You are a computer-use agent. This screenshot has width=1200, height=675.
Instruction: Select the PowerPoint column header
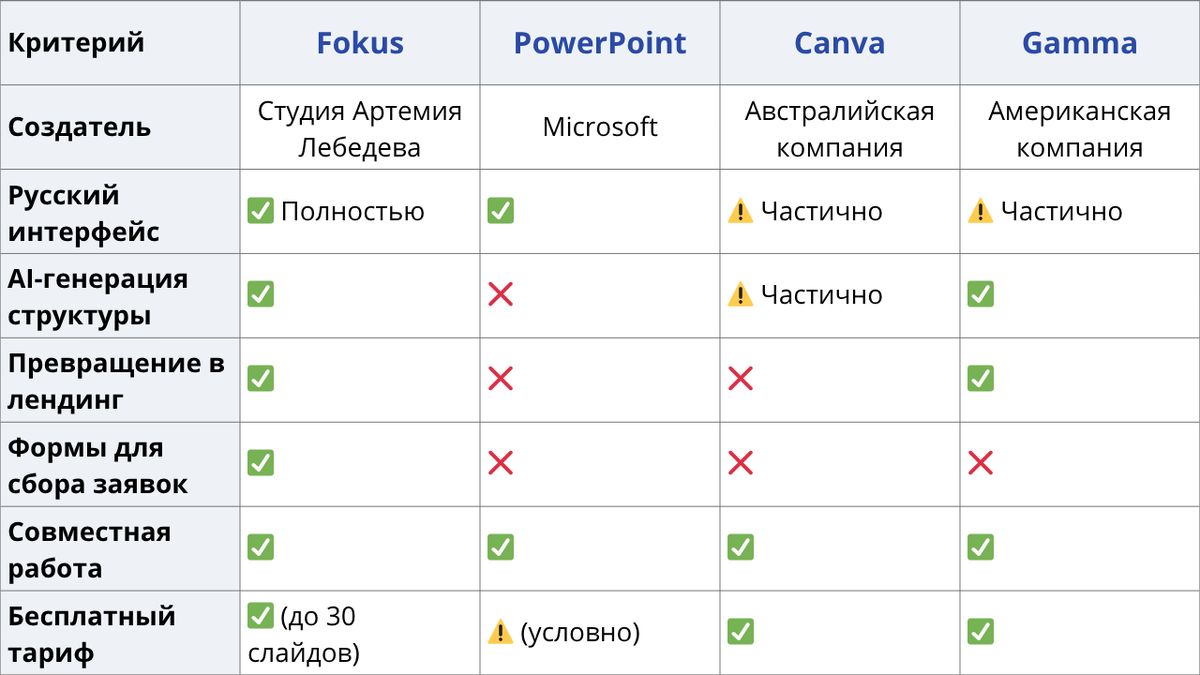click(x=600, y=43)
